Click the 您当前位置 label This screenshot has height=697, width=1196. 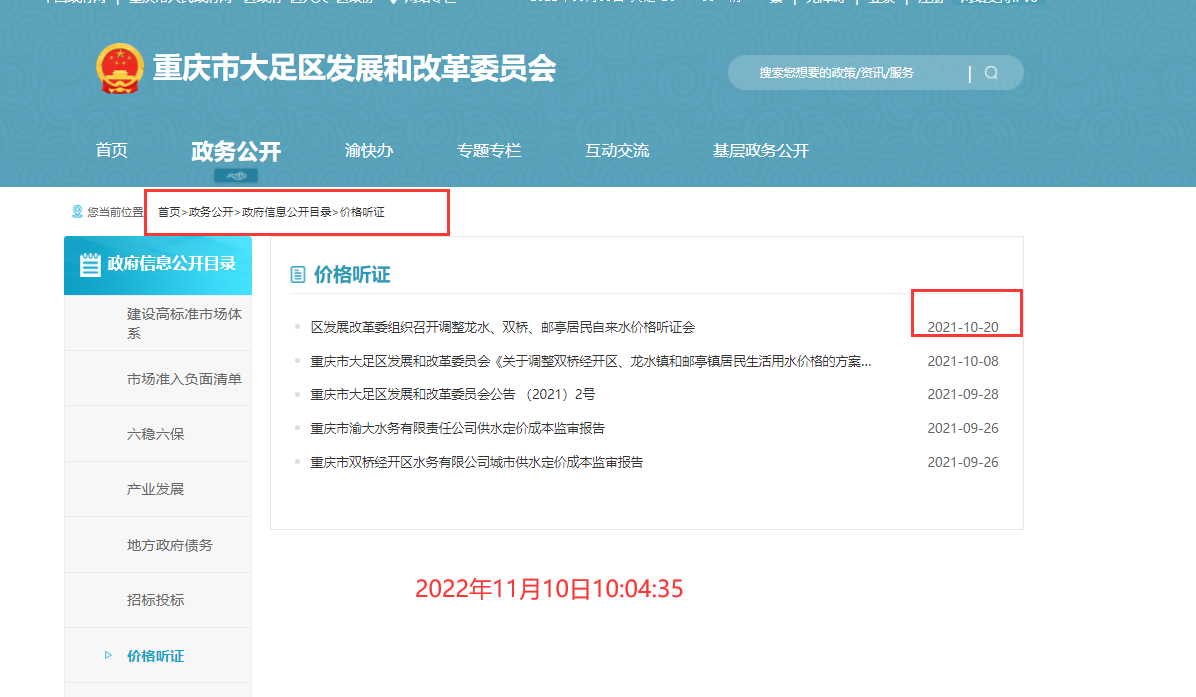[x=115, y=212]
